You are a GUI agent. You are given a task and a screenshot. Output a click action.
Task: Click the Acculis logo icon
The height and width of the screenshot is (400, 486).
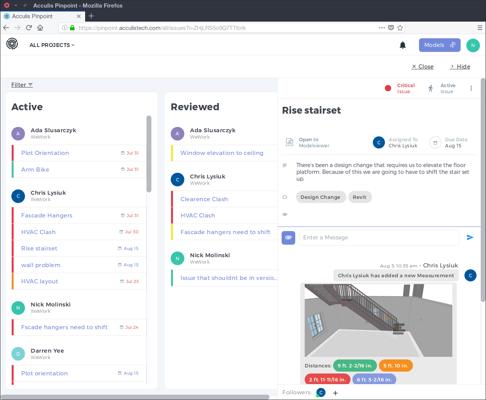pos(12,44)
